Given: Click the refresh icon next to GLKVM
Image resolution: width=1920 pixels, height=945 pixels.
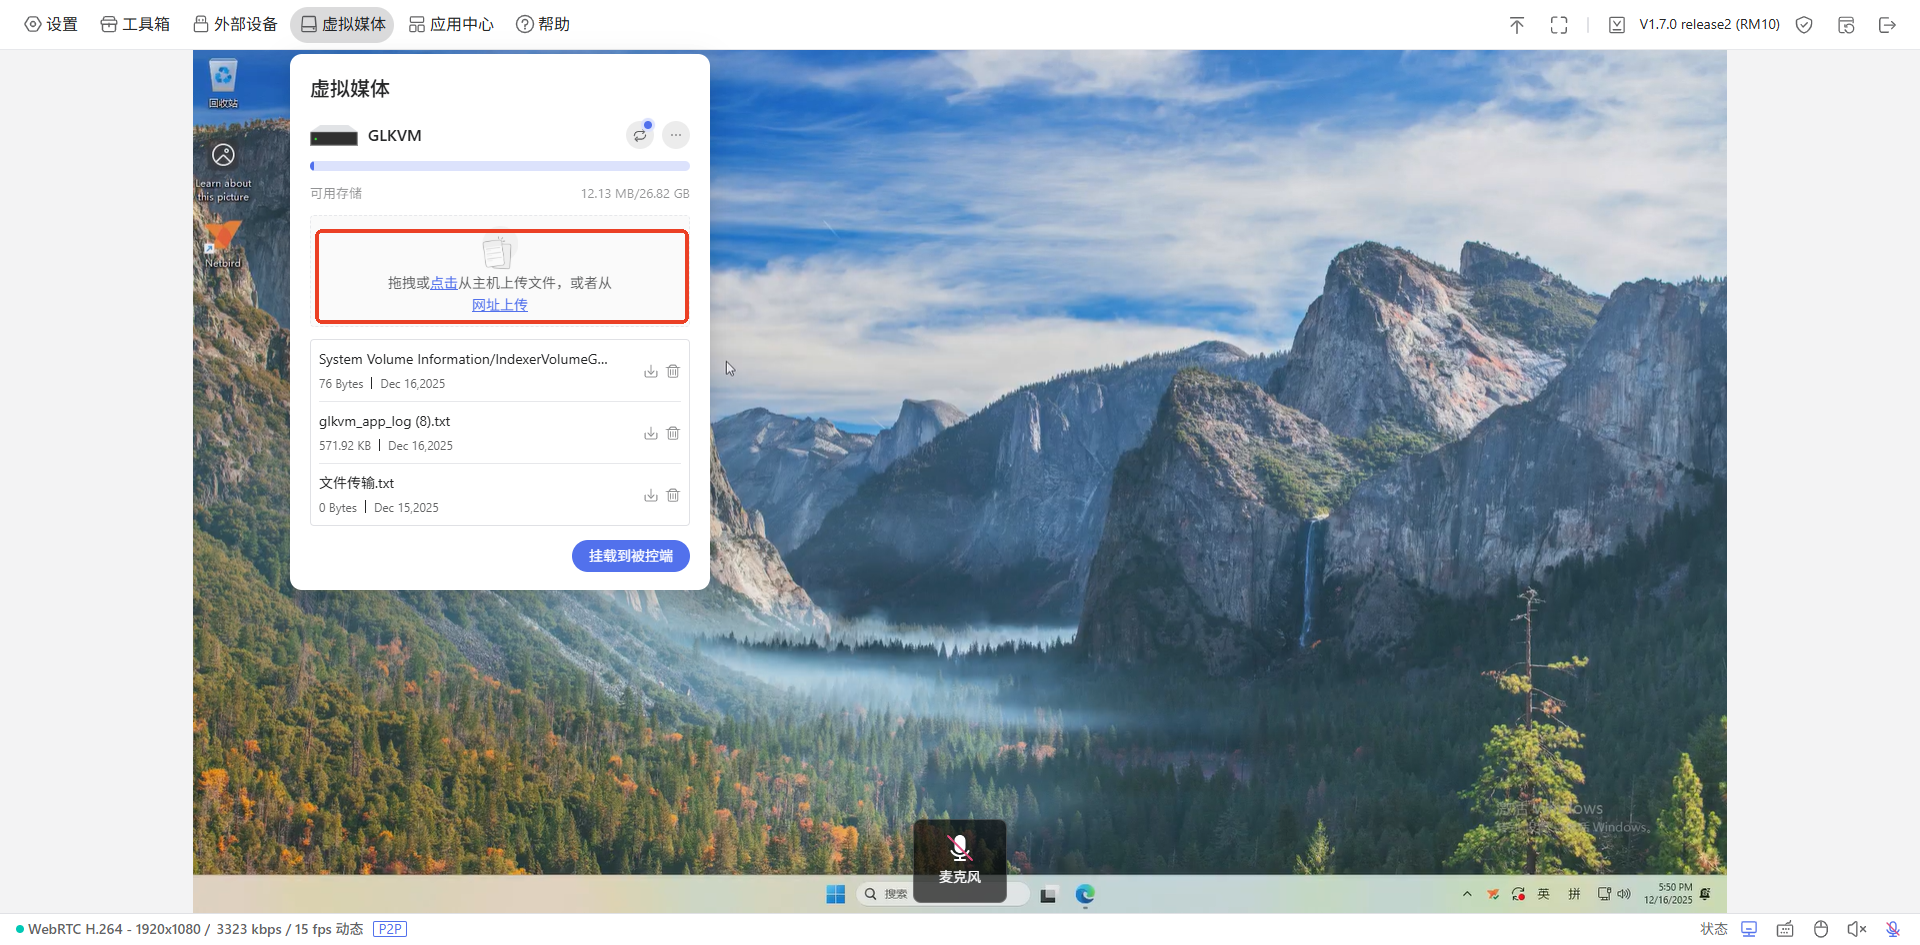Looking at the screenshot, I should pyautogui.click(x=640, y=135).
